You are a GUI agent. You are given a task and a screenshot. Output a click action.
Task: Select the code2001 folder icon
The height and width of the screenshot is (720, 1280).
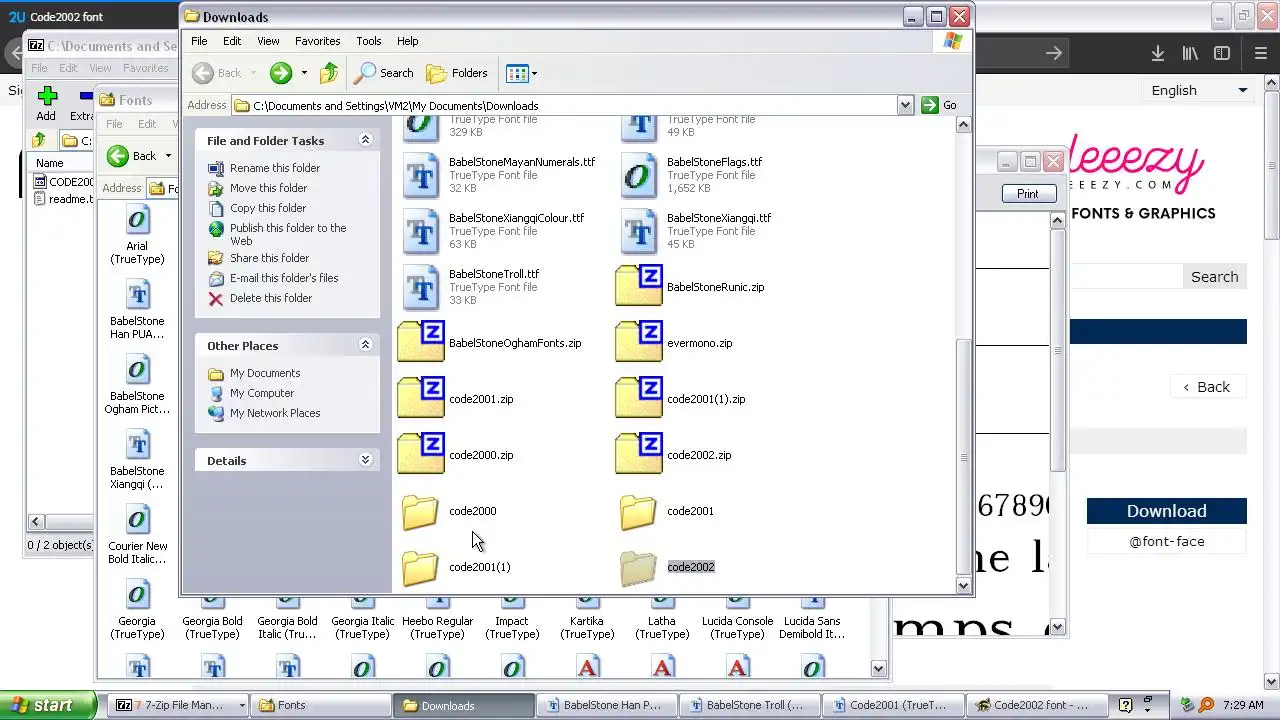(639, 511)
